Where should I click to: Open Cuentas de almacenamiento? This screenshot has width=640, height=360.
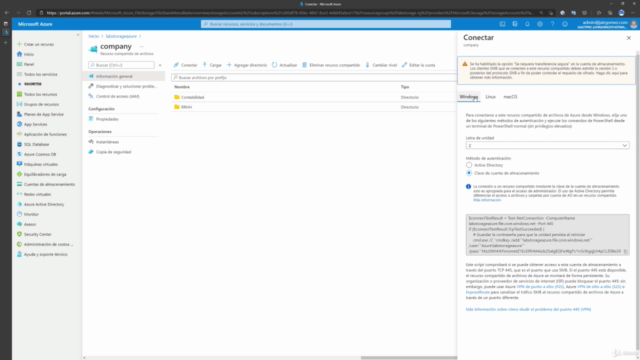click(46, 184)
